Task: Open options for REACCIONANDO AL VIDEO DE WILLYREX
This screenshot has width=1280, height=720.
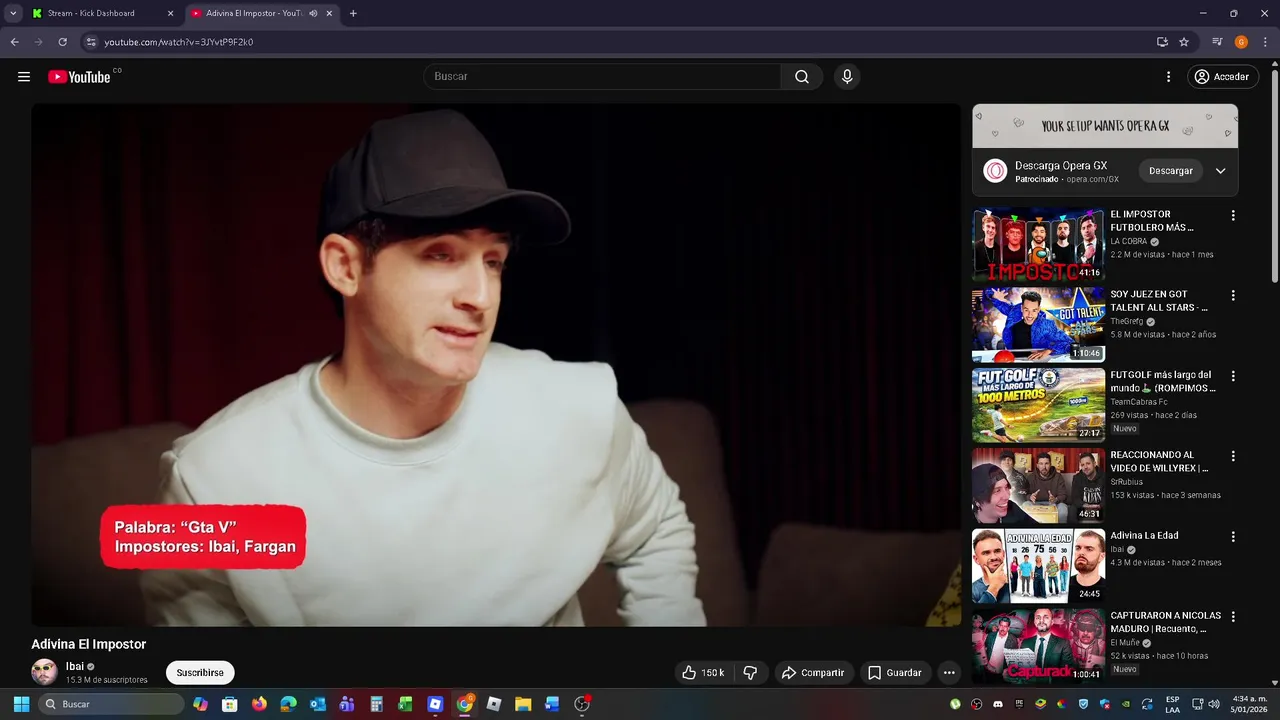Action: [1233, 456]
